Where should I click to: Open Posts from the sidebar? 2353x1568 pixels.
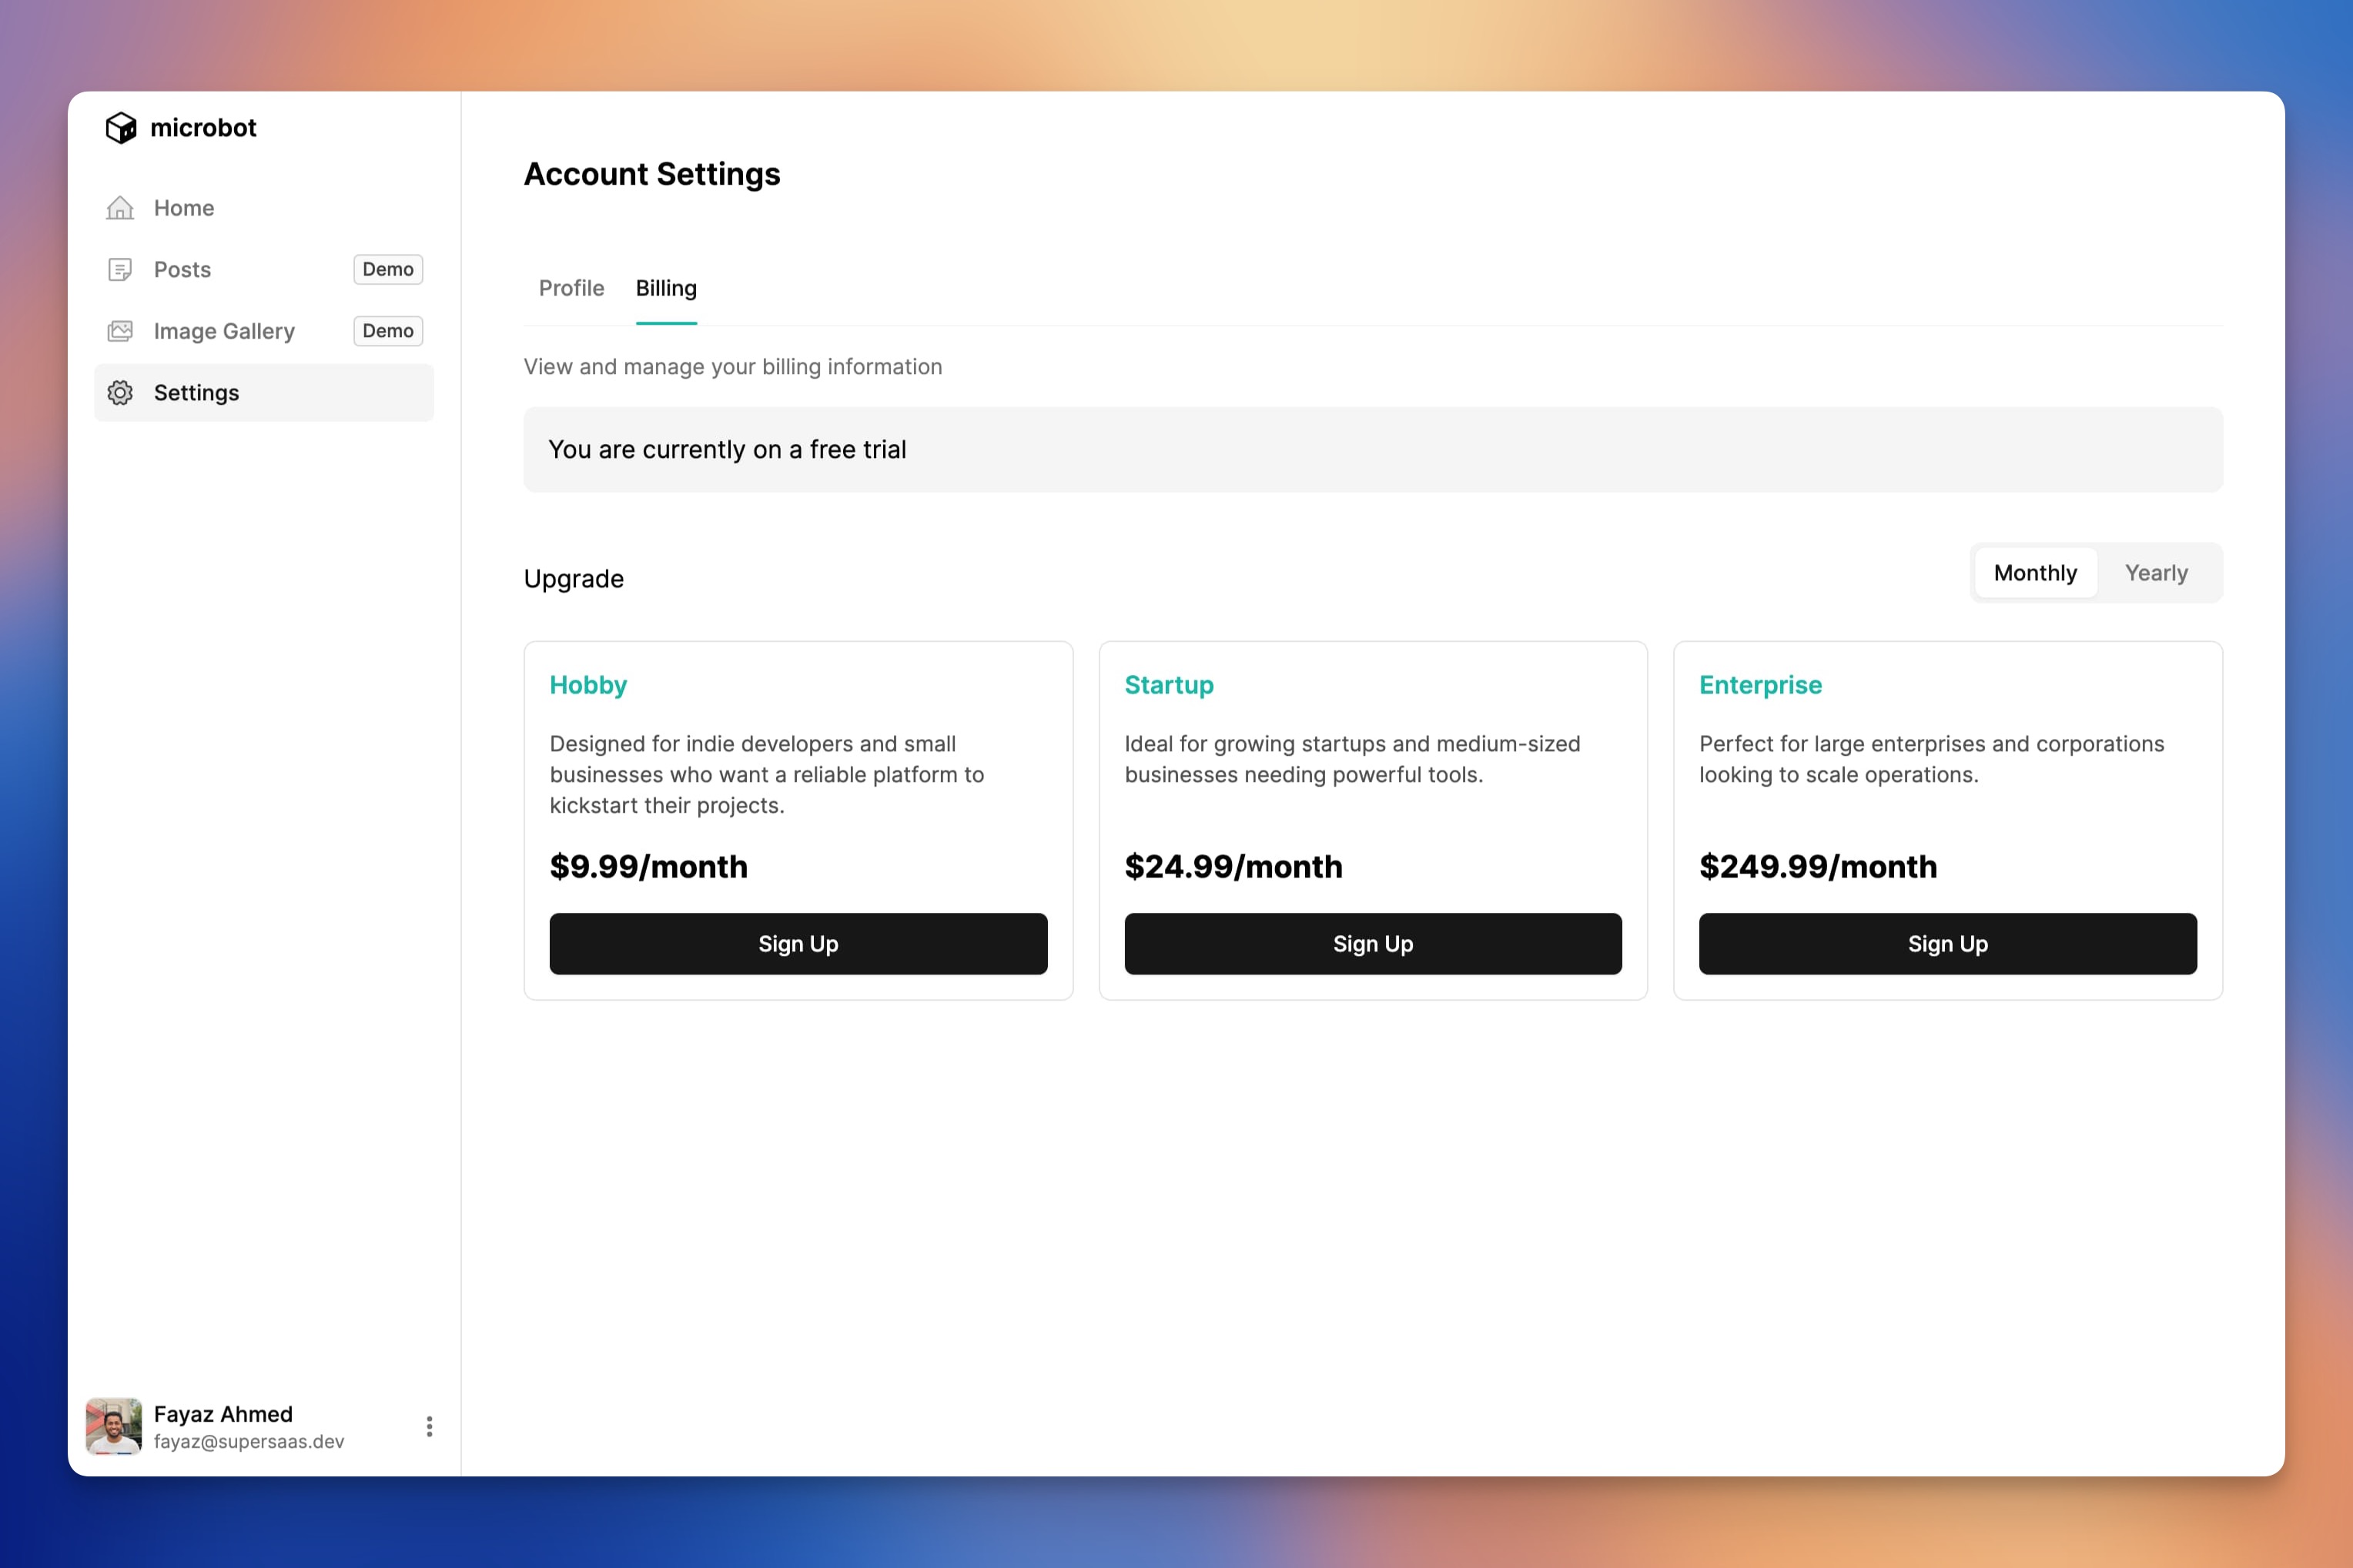tap(182, 270)
